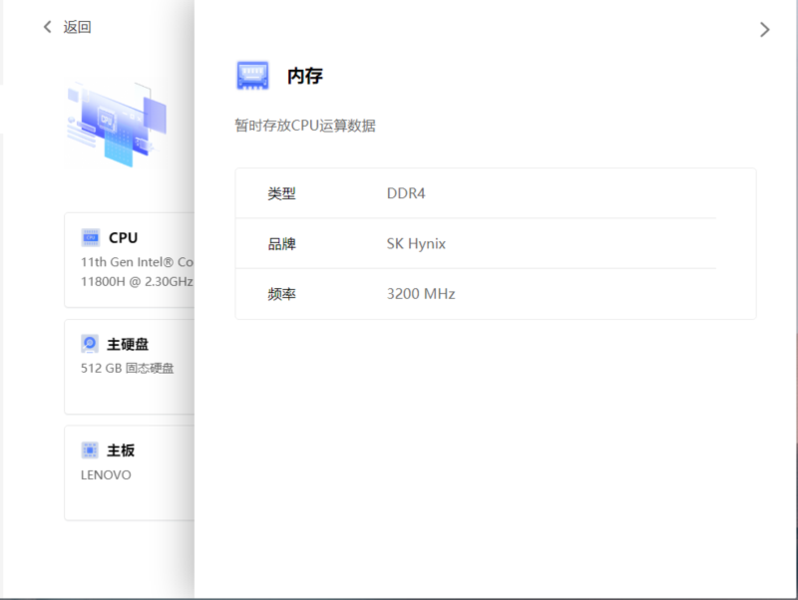Viewport: 798px width, 600px height.
Task: Select the DDR4 memory type value
Action: 406,193
